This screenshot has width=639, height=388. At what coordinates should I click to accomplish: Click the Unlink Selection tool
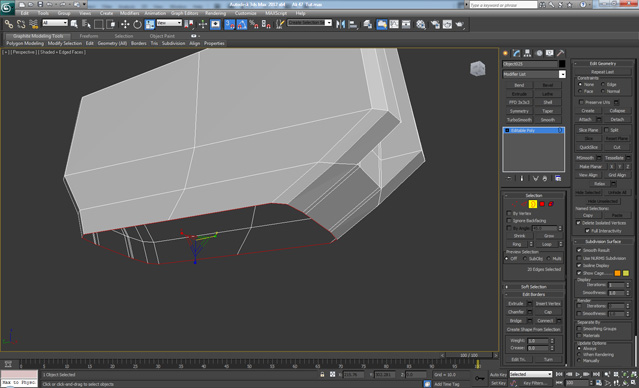click(21, 24)
